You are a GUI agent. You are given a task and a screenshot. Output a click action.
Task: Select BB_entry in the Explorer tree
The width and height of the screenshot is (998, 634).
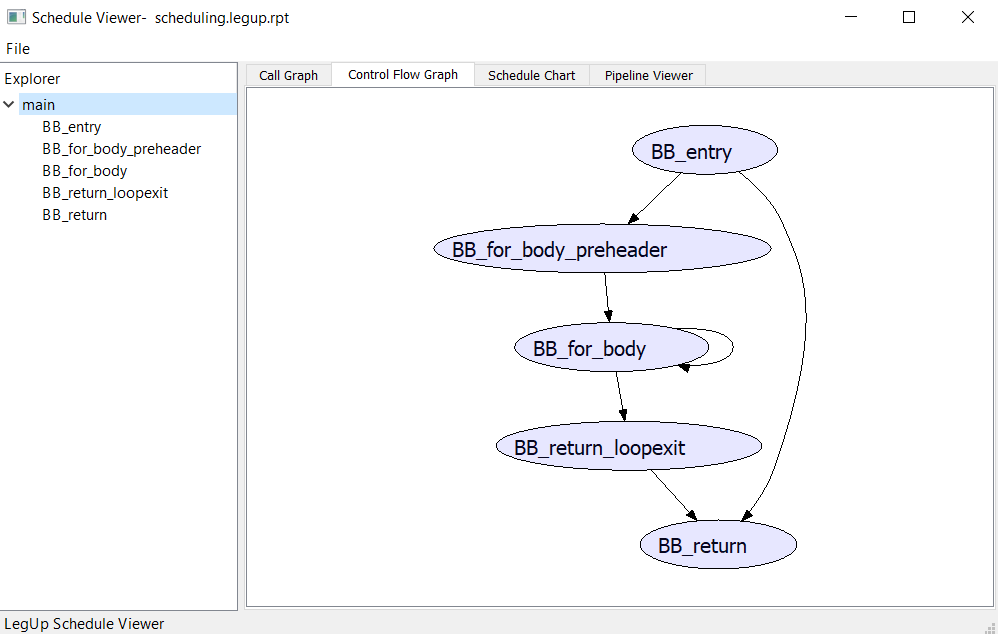71,127
